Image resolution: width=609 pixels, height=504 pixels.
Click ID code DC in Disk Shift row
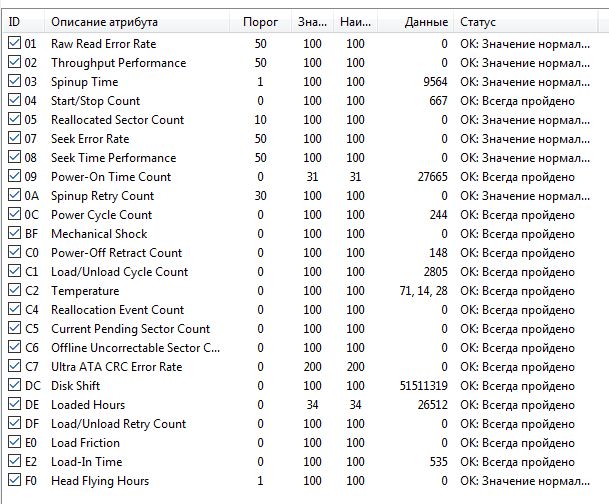click(33, 386)
